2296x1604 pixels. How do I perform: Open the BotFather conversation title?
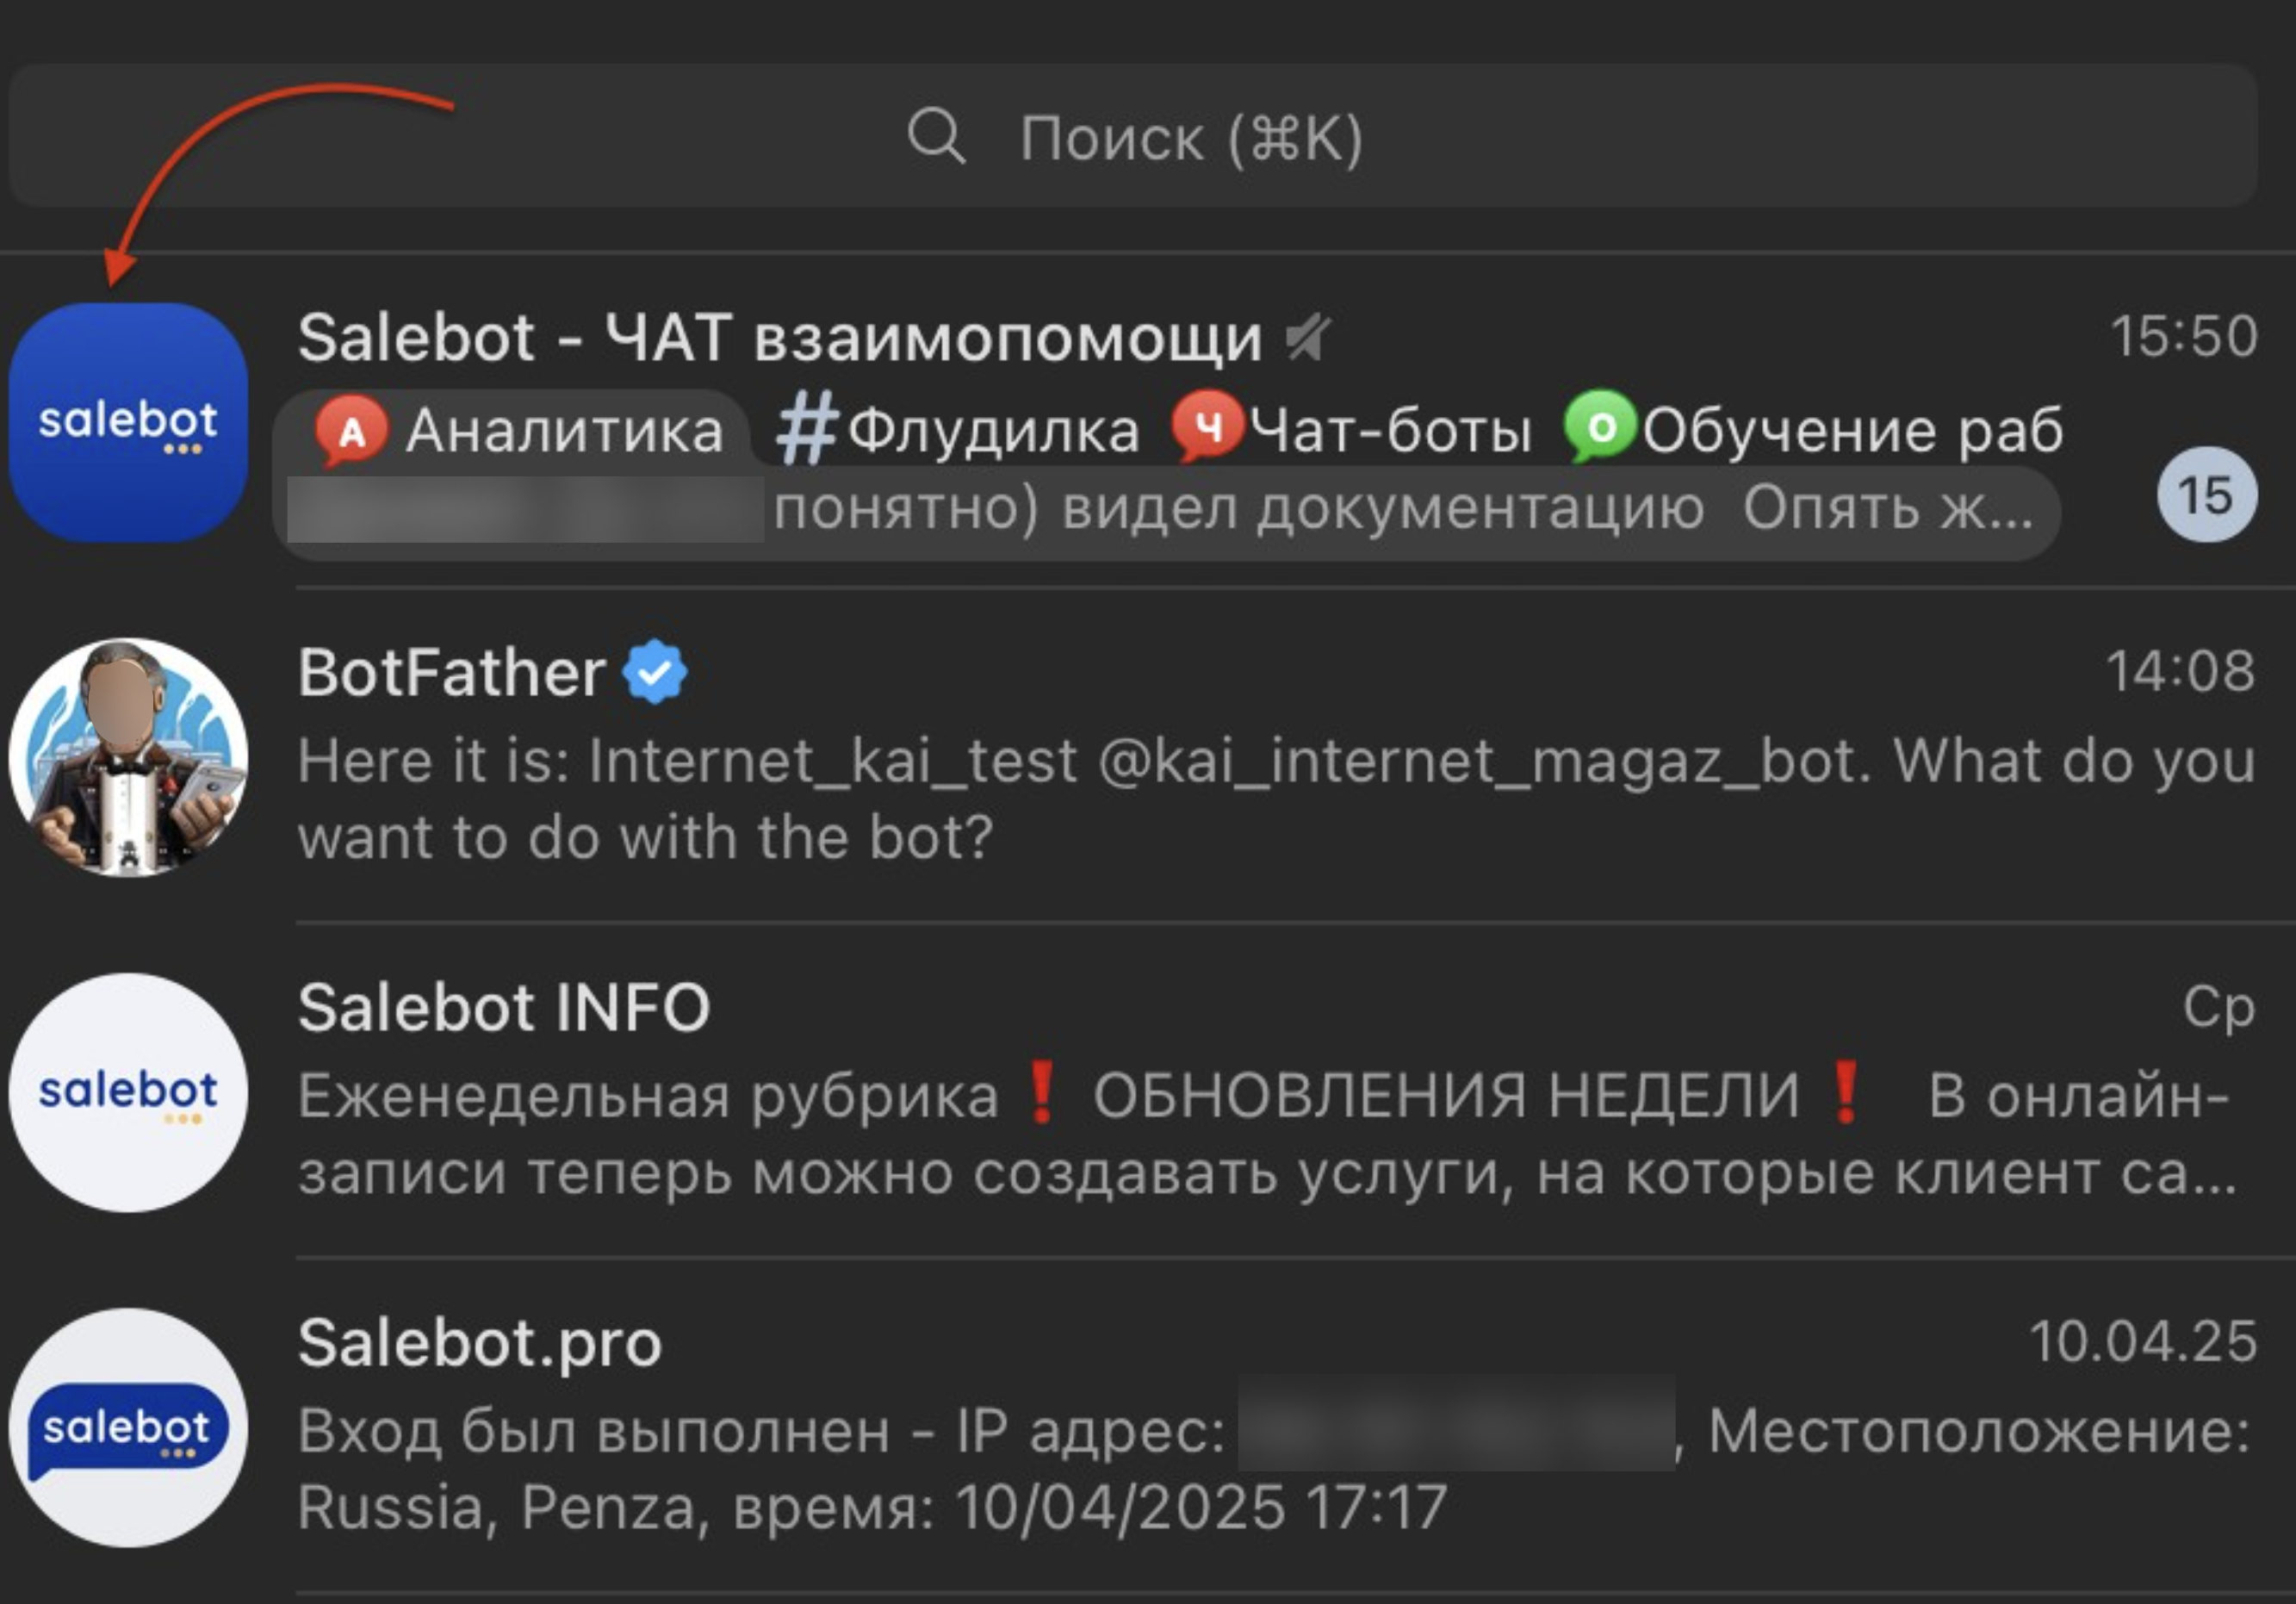[452, 672]
